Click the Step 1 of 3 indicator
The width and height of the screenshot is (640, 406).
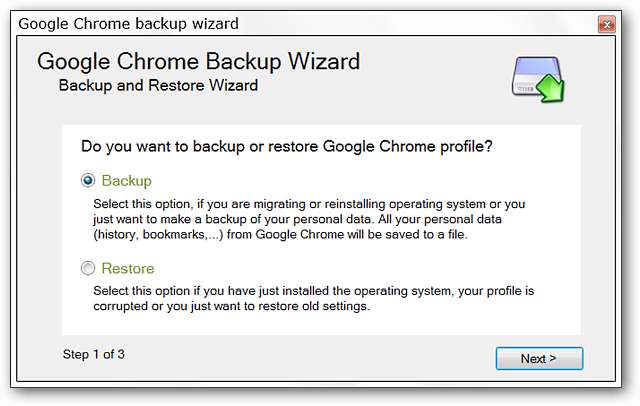[93, 354]
